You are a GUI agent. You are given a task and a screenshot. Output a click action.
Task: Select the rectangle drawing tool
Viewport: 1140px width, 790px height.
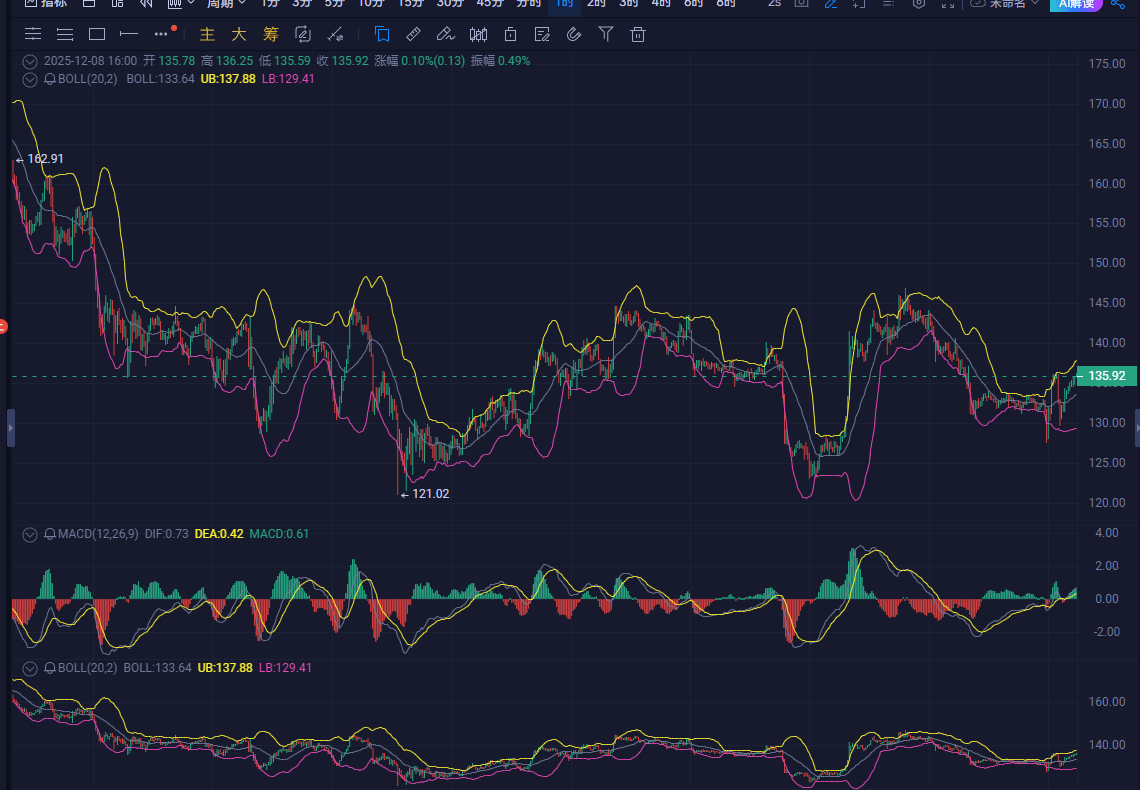(97, 35)
